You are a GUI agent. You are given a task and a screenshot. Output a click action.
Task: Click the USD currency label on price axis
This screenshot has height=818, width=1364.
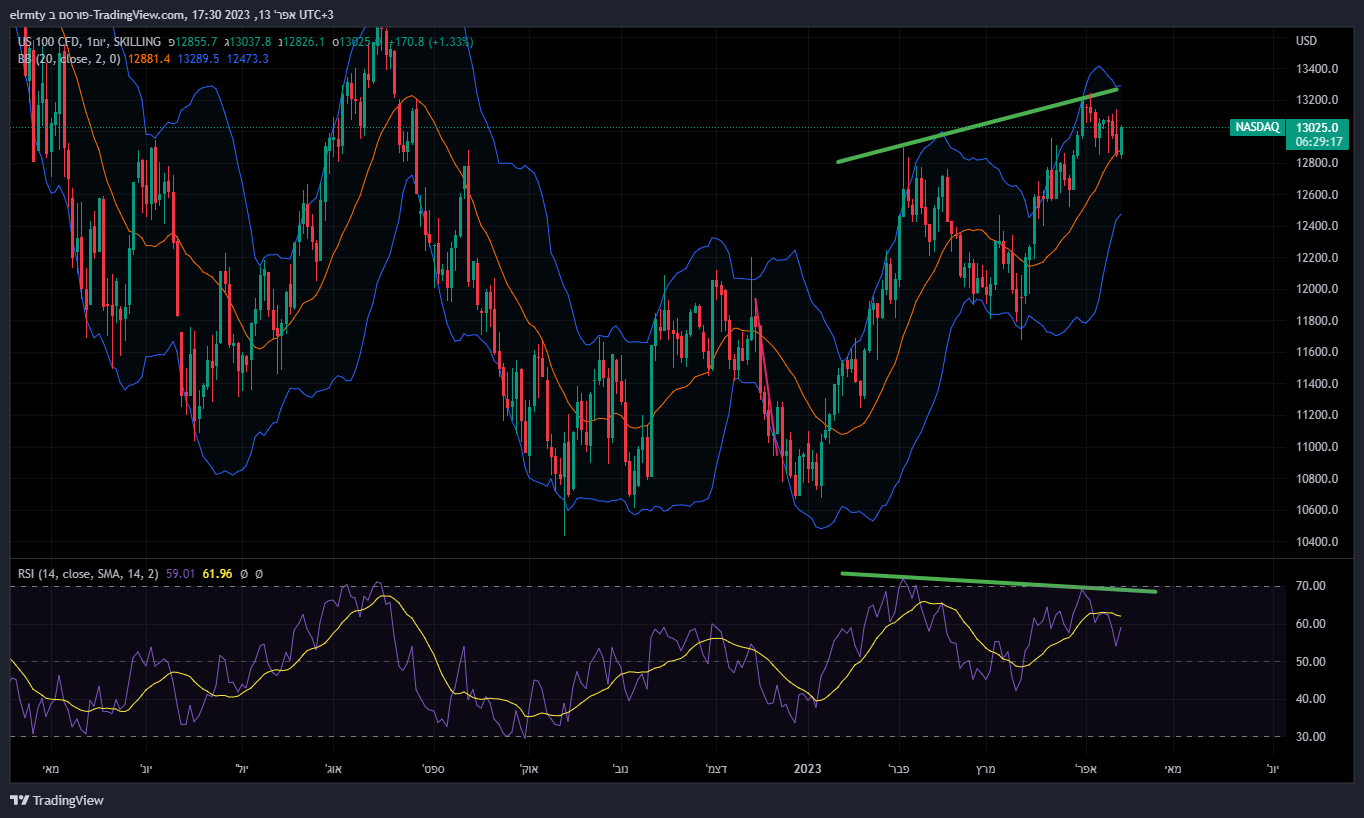click(1306, 41)
